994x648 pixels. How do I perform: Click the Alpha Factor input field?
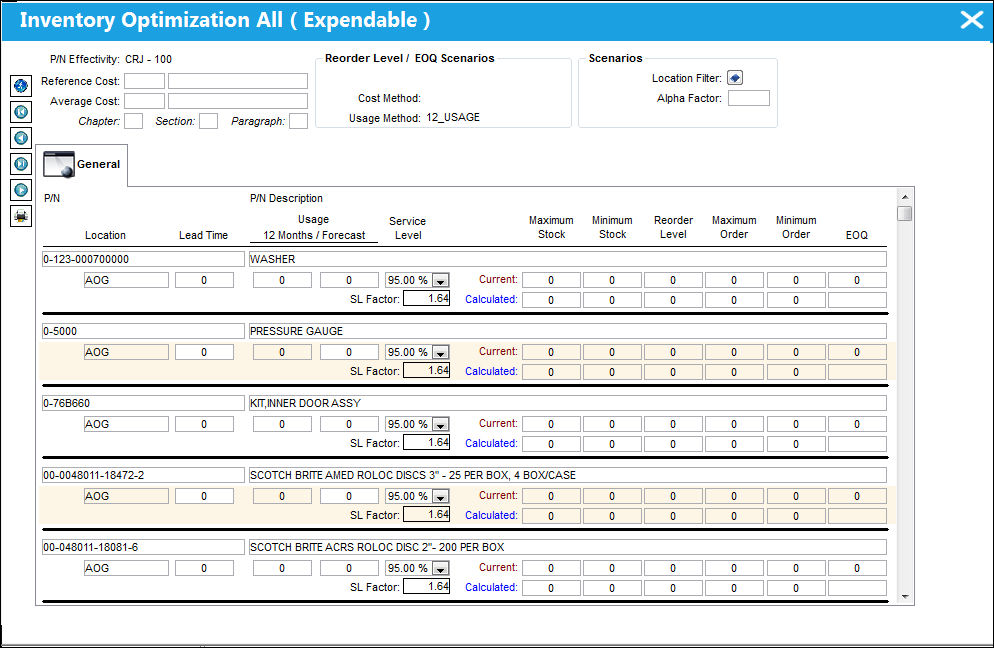tap(749, 98)
